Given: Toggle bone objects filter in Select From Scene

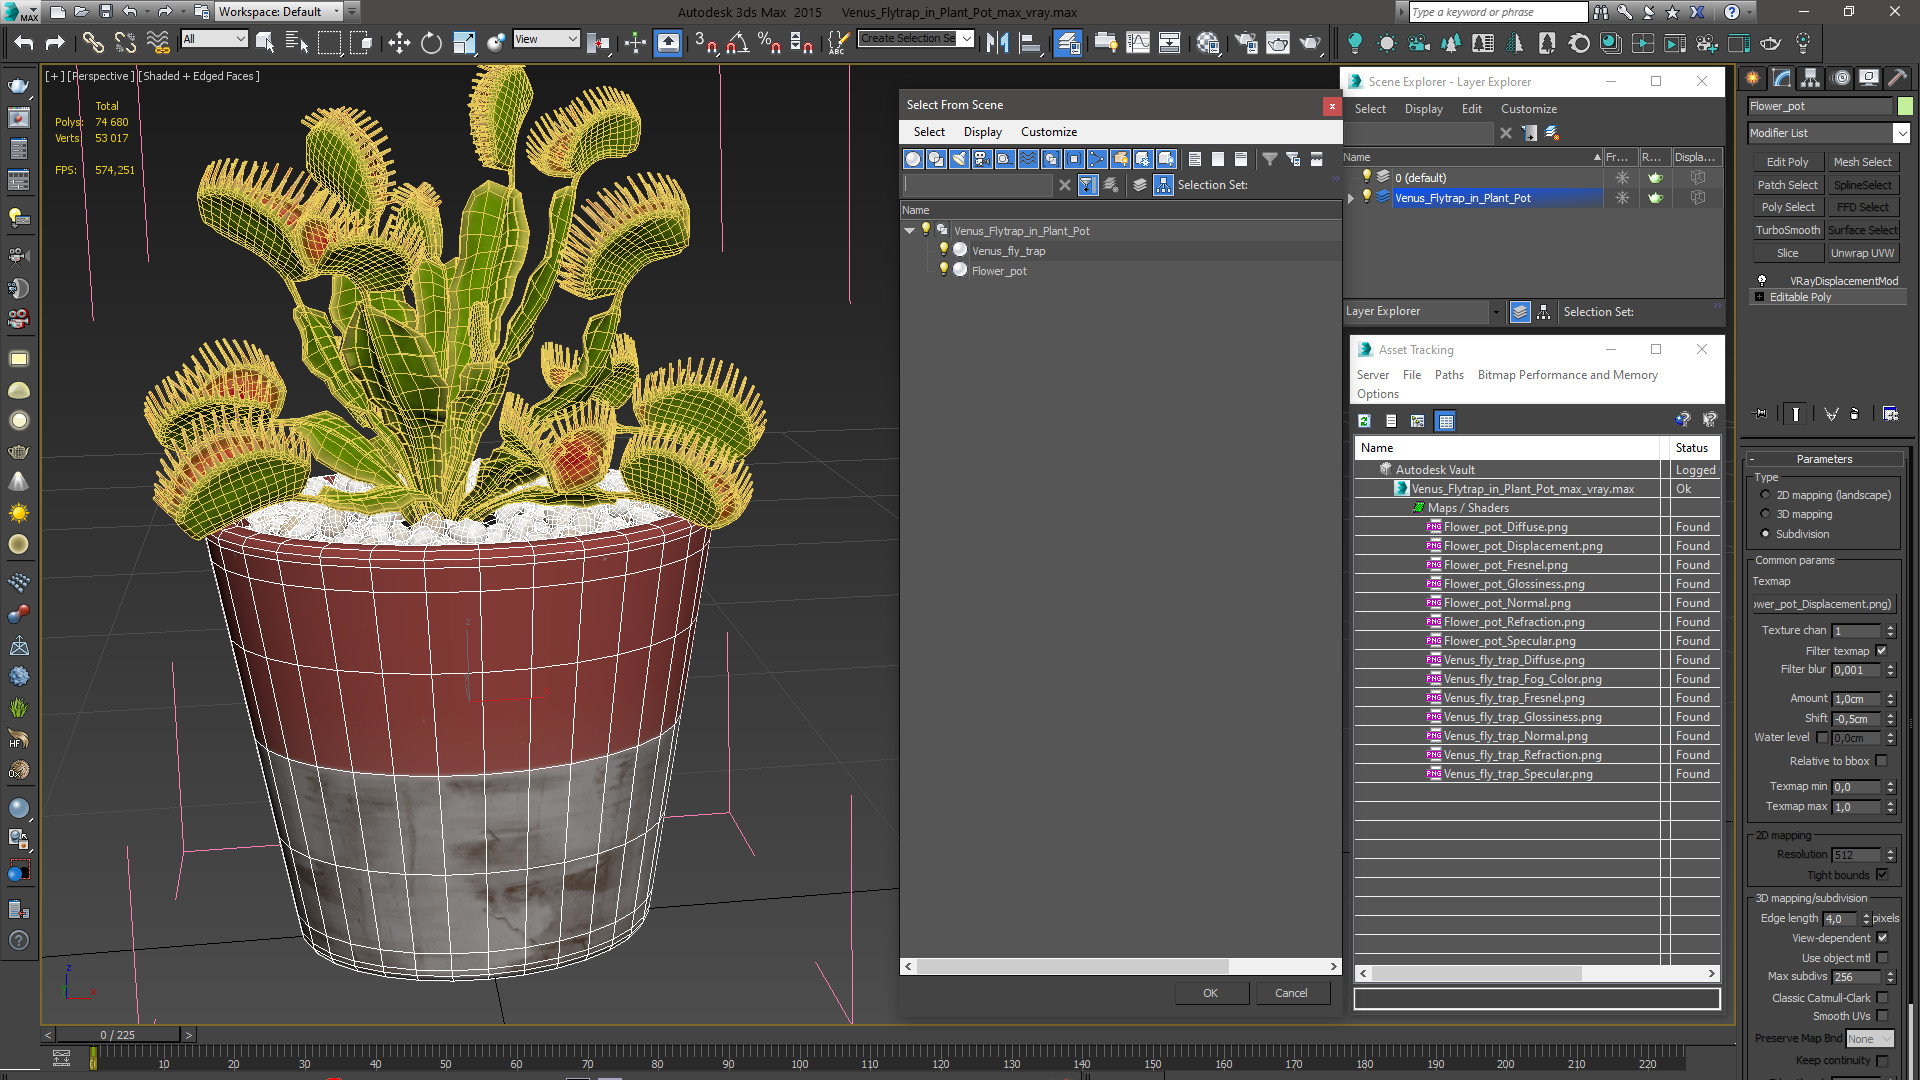Looking at the screenshot, I should click(x=1097, y=159).
